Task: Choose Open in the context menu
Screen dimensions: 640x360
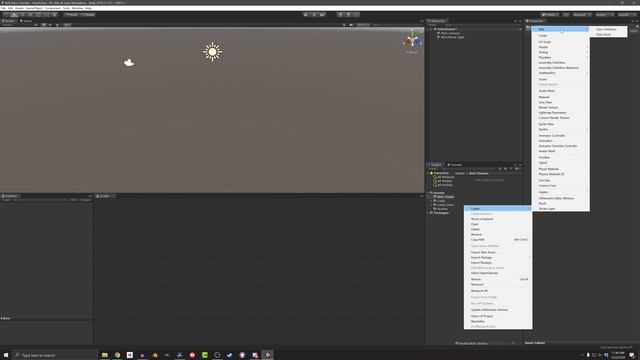Action: [498, 224]
